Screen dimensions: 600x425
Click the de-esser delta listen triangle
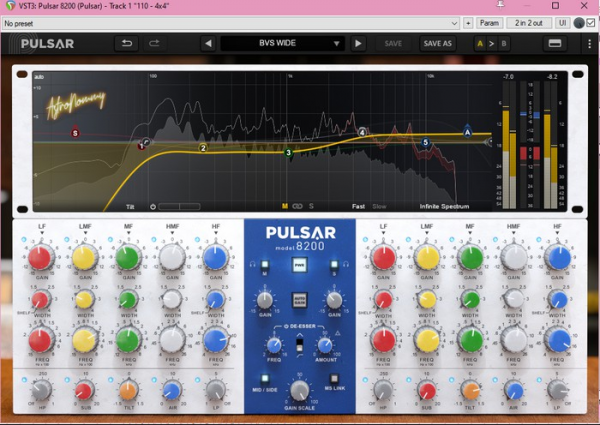[x=338, y=333]
